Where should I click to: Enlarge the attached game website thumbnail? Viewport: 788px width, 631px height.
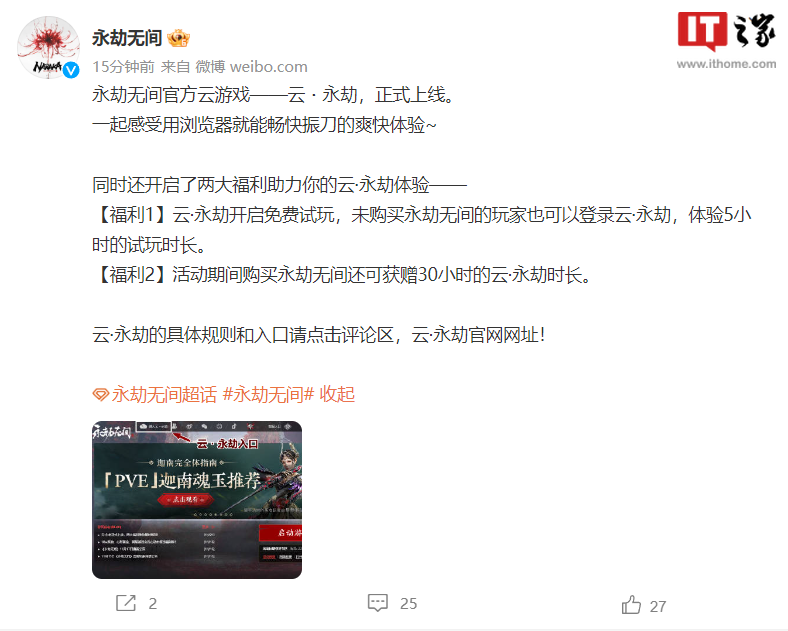point(197,500)
